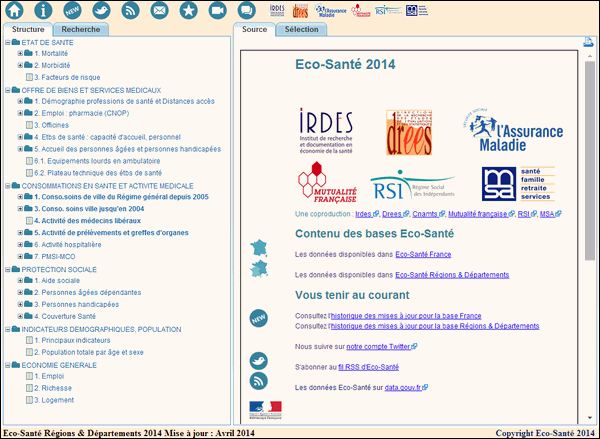Click the large RSI logo

tap(412, 185)
